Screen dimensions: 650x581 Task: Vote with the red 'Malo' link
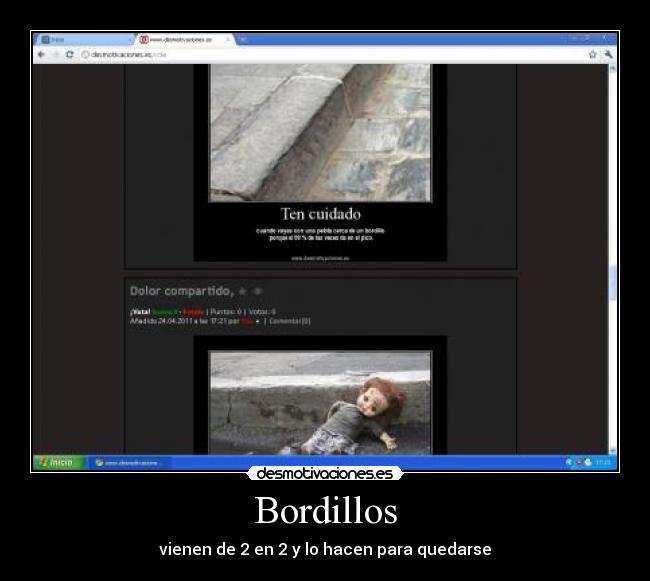click(193, 312)
